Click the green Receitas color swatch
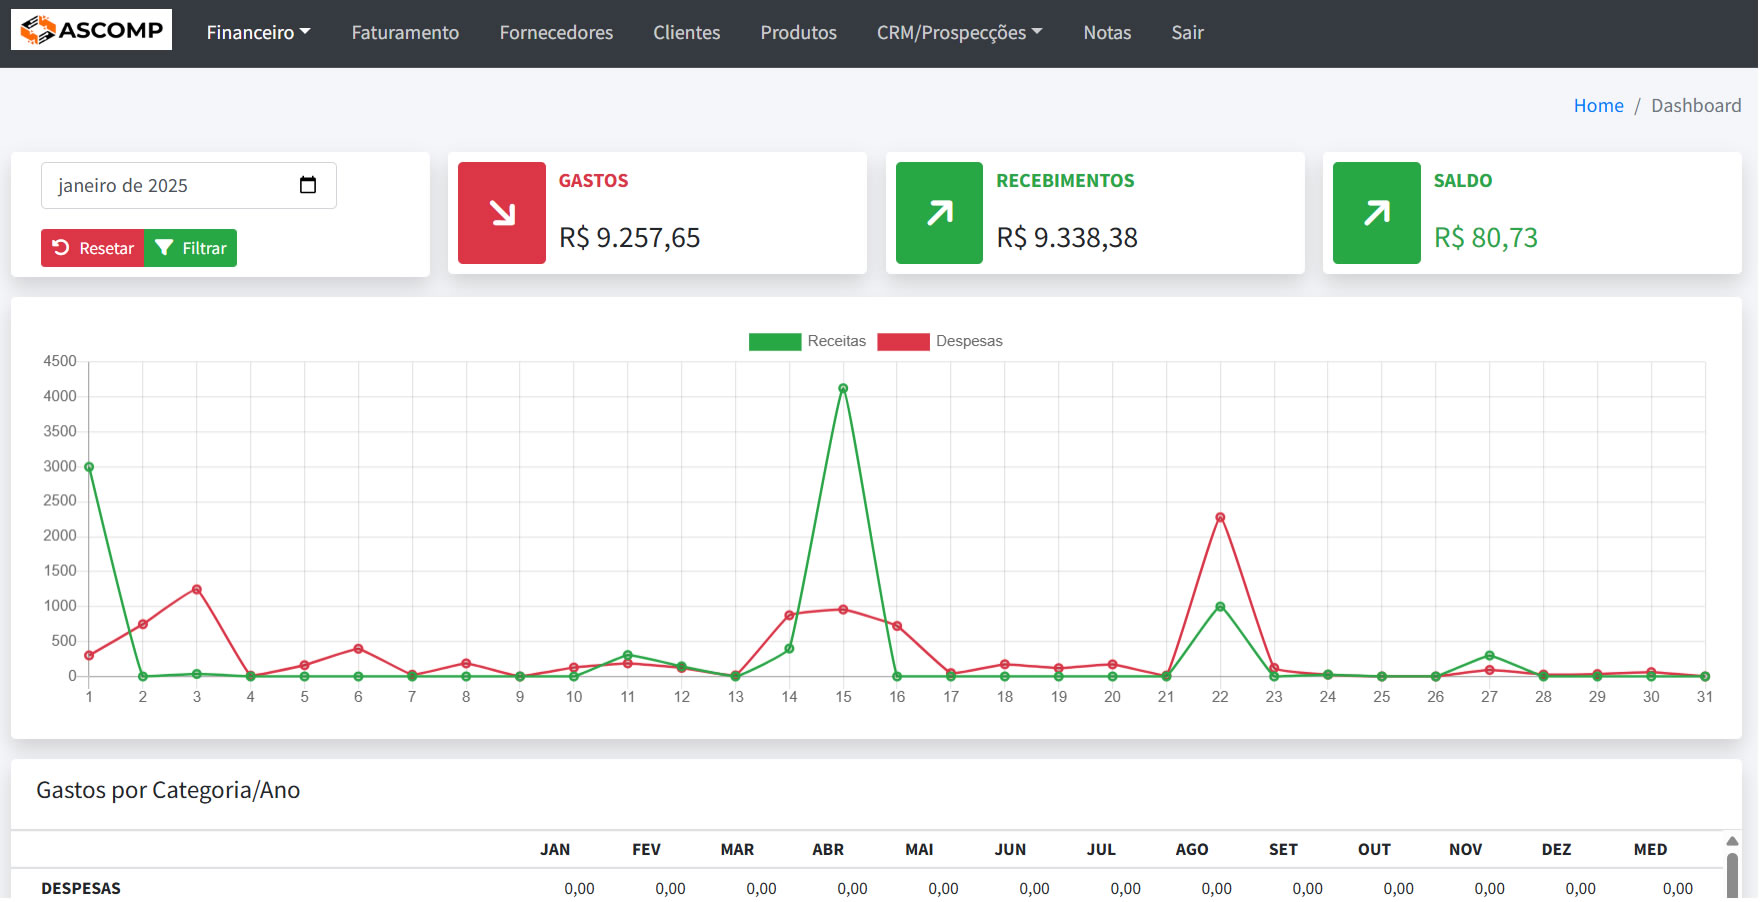The height and width of the screenshot is (902, 1760). click(x=773, y=341)
